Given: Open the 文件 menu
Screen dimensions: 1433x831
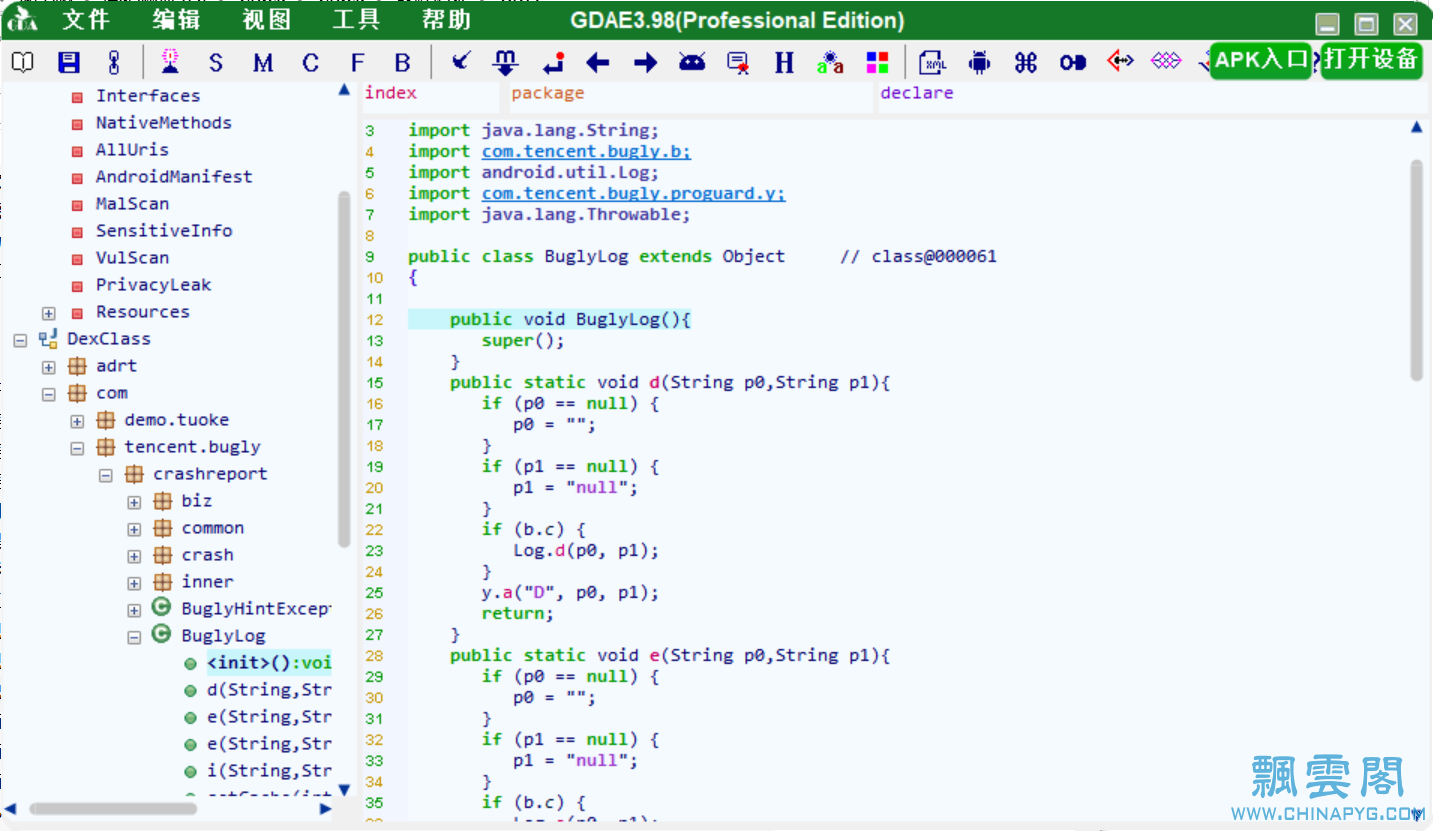Looking at the screenshot, I should coord(86,20).
